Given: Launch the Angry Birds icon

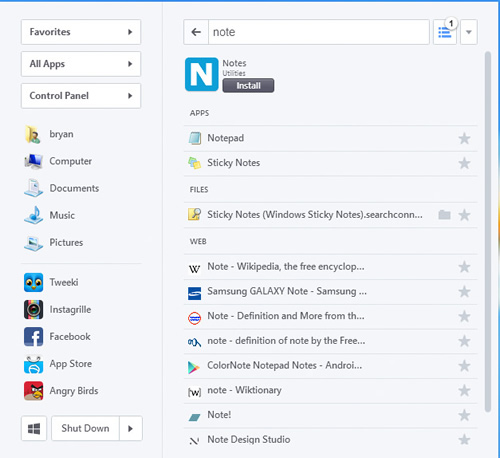Looking at the screenshot, I should pyautogui.click(x=33, y=391).
